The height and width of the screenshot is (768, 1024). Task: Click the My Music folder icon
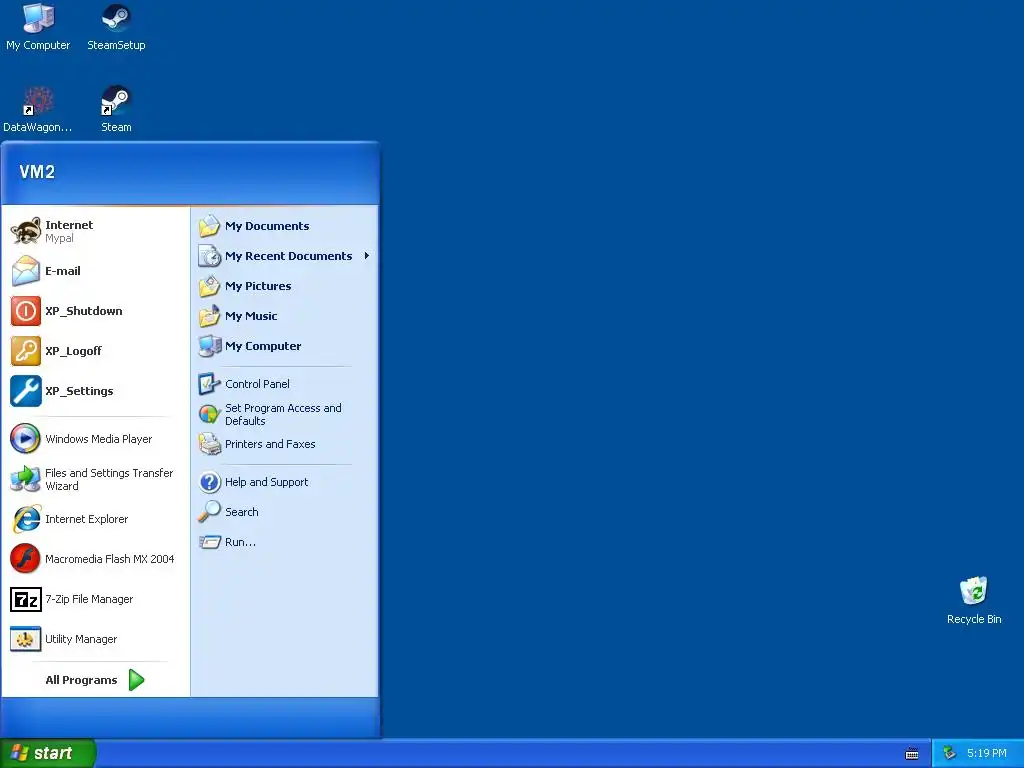(x=210, y=316)
